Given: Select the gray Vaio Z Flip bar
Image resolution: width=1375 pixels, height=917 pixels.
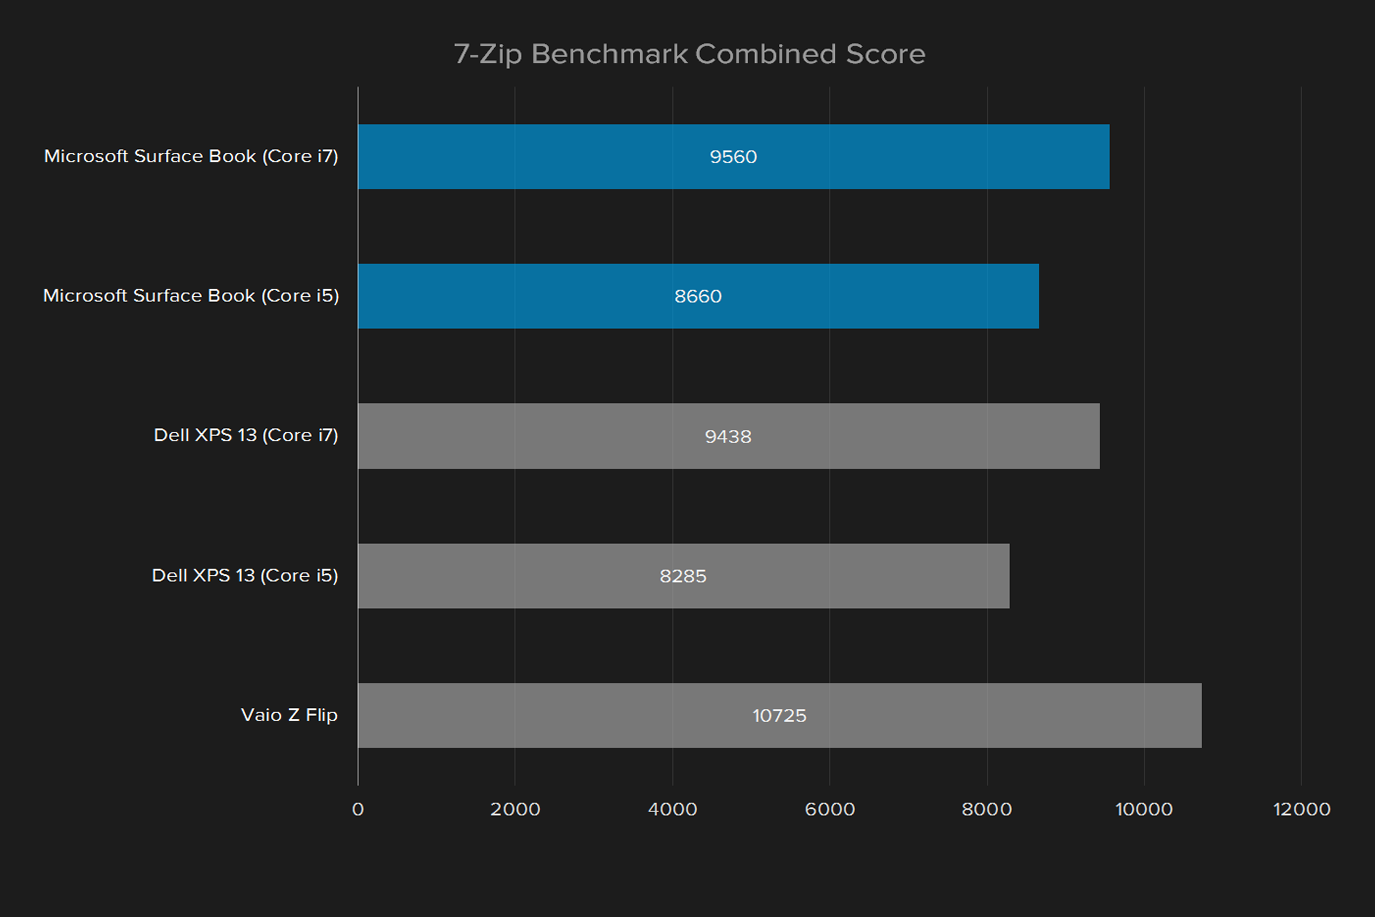Looking at the screenshot, I should [780, 716].
